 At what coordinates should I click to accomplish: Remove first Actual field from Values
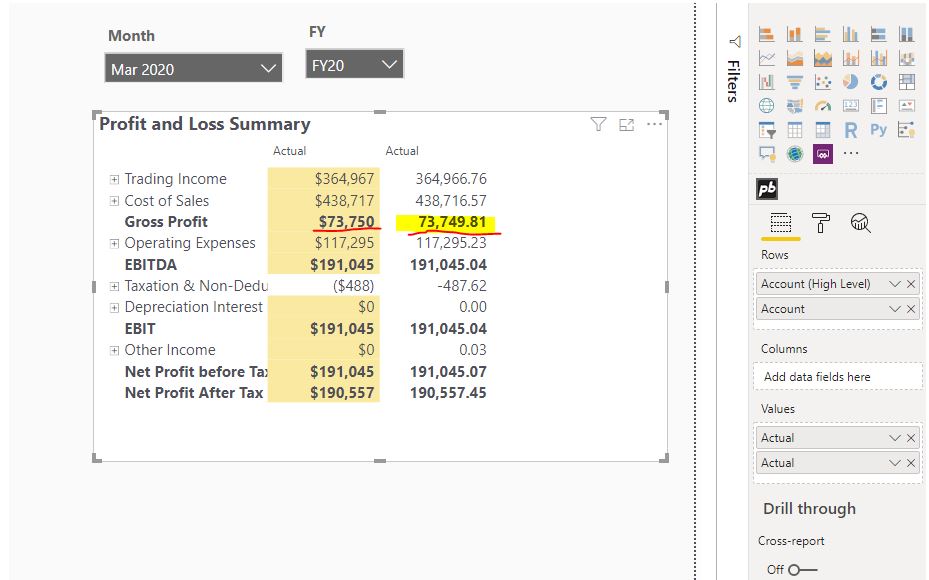pos(911,438)
